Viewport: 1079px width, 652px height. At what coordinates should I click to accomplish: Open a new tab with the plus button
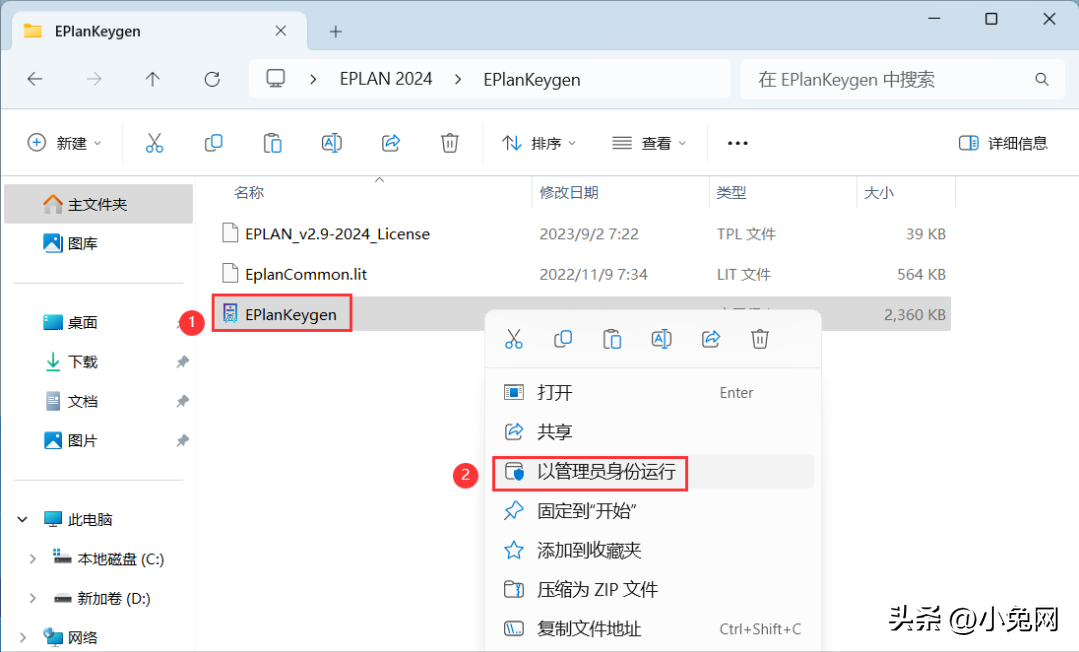click(336, 31)
